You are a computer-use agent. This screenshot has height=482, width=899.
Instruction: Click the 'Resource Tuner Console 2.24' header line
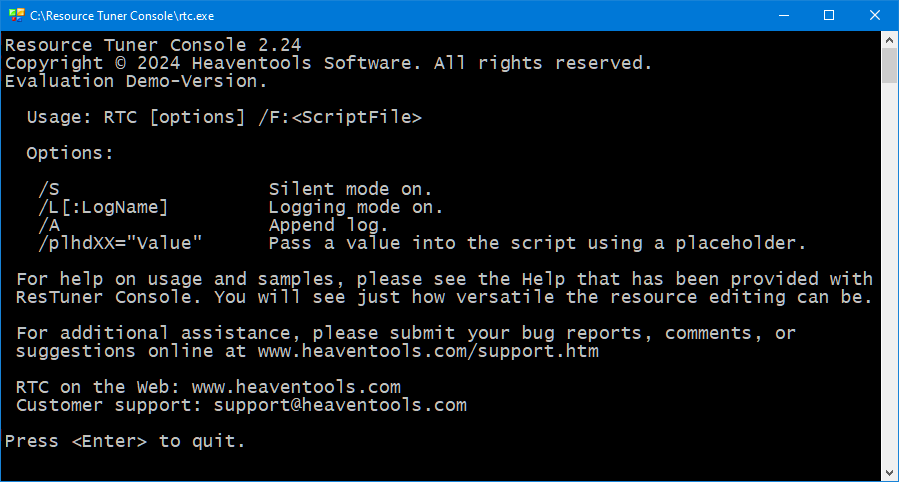153,45
